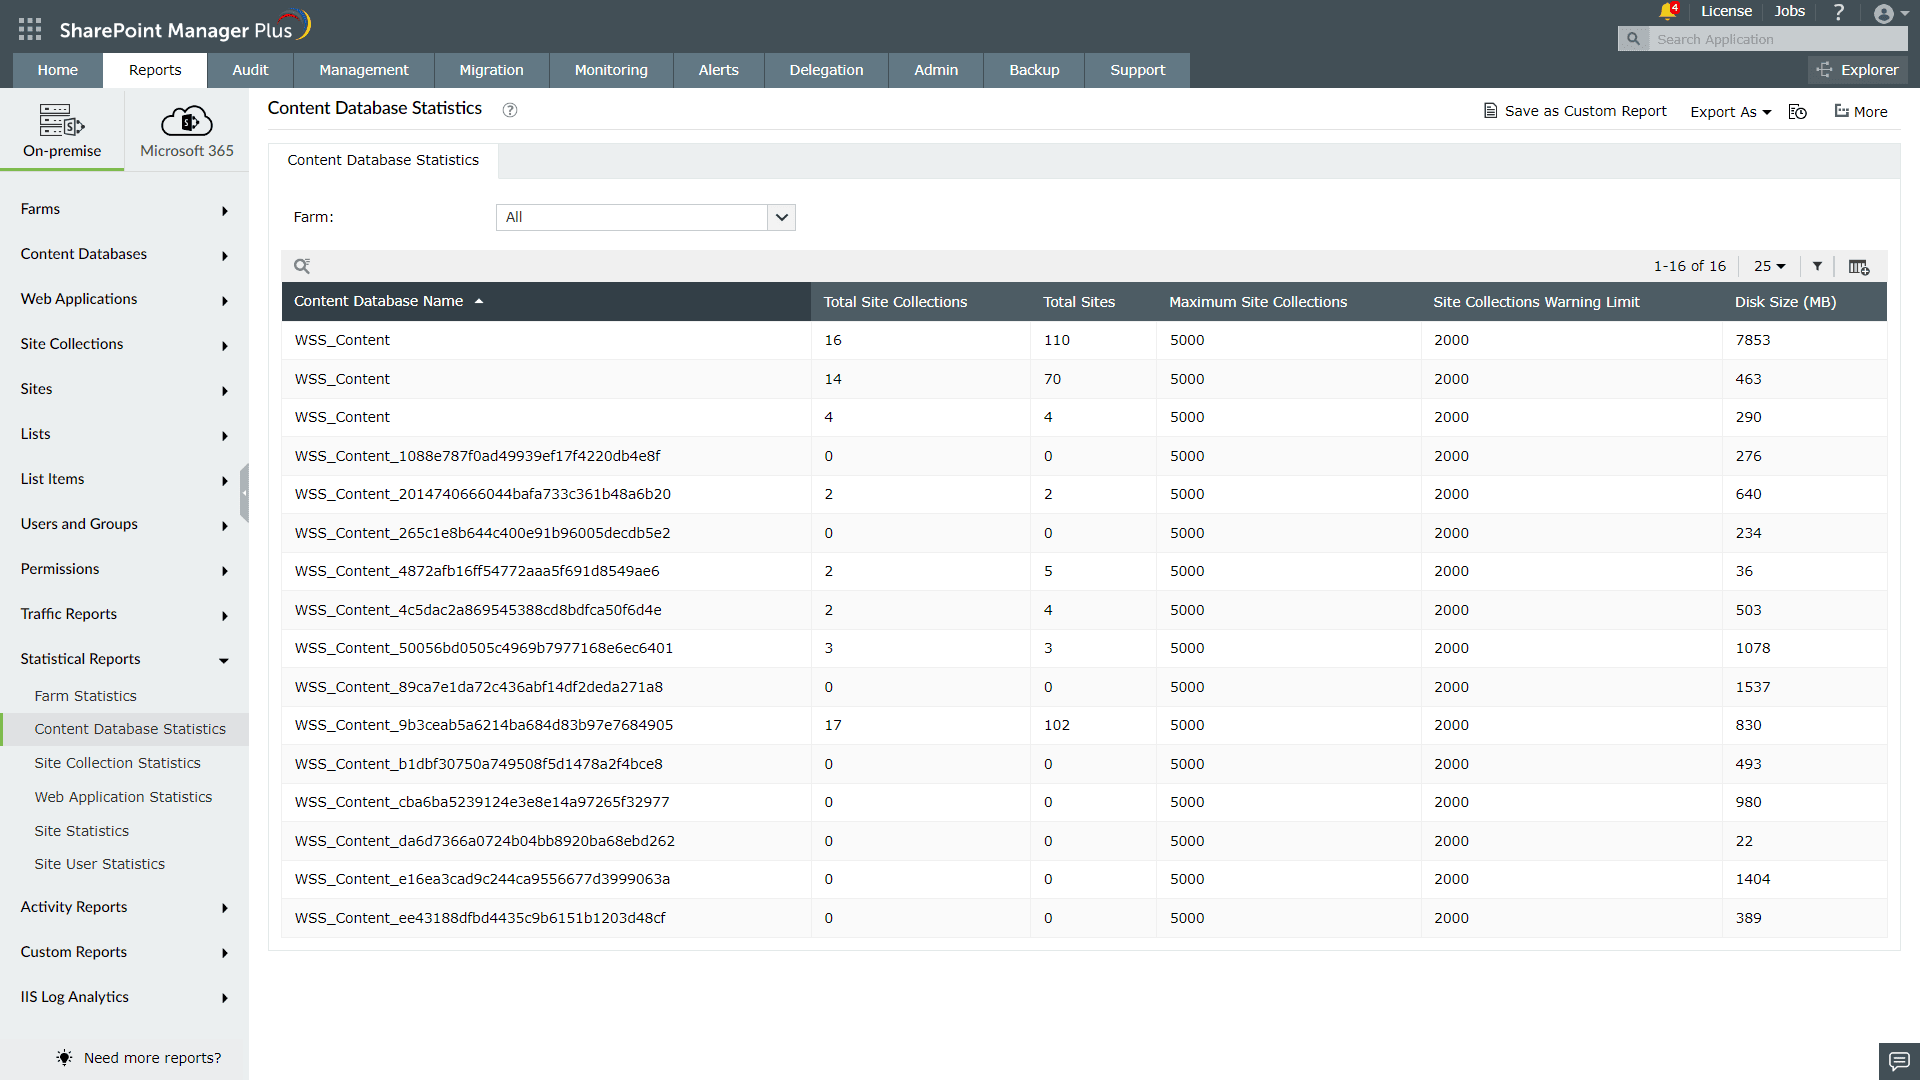Screen dimensions: 1920x1080
Task: Open the column chooser icon
Action: pos(1858,266)
